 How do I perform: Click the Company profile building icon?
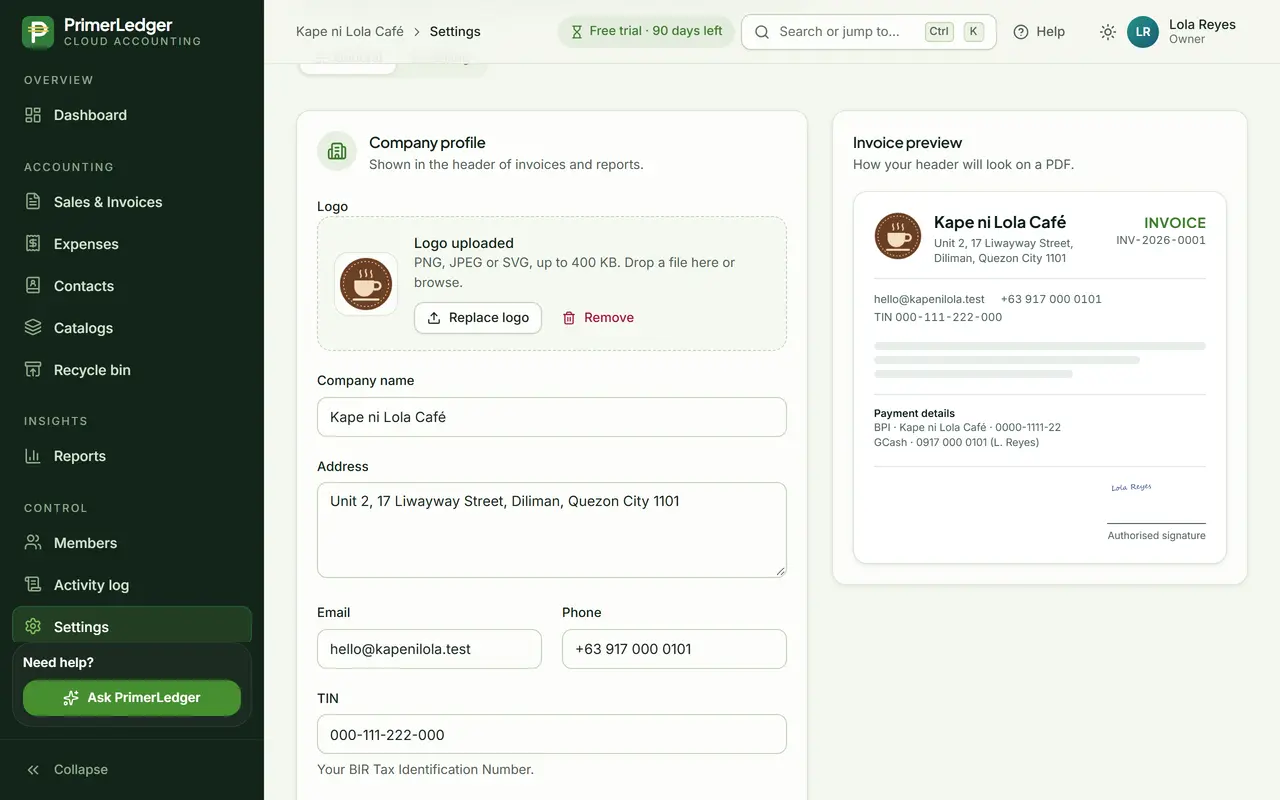point(337,152)
